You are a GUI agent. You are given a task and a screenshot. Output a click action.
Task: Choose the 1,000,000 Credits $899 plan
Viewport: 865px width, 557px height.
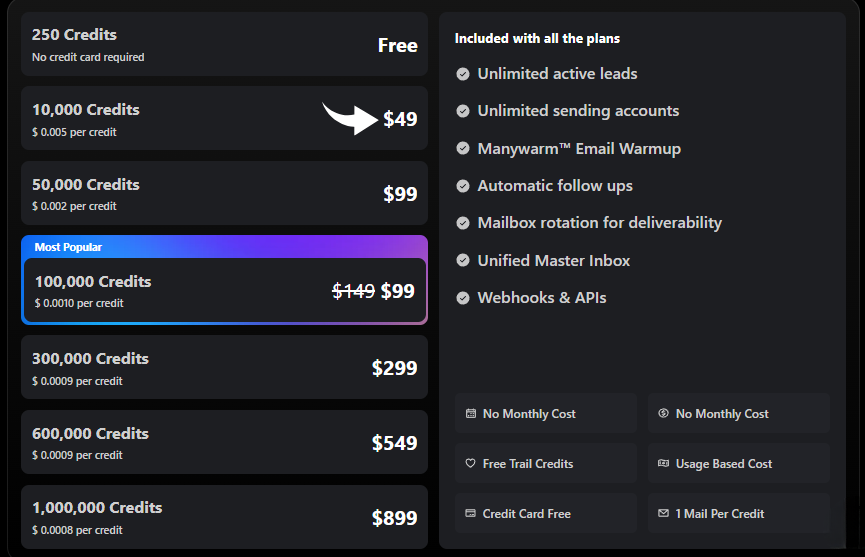coord(224,517)
